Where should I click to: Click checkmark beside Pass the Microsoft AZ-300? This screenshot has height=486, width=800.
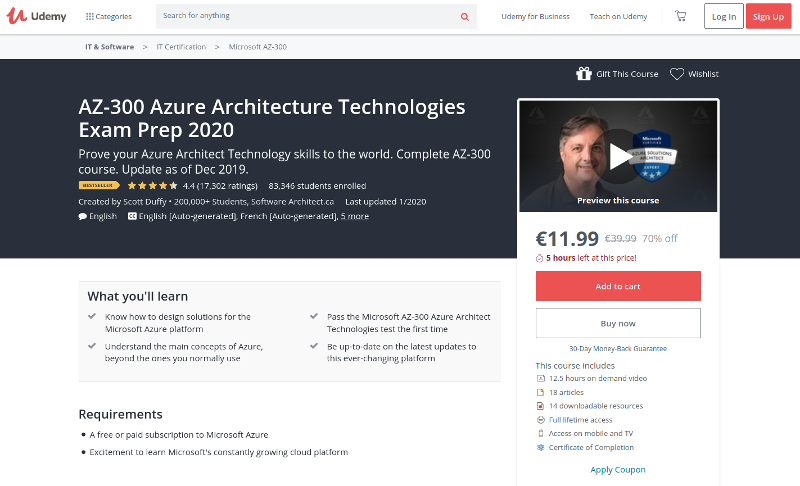coord(314,316)
